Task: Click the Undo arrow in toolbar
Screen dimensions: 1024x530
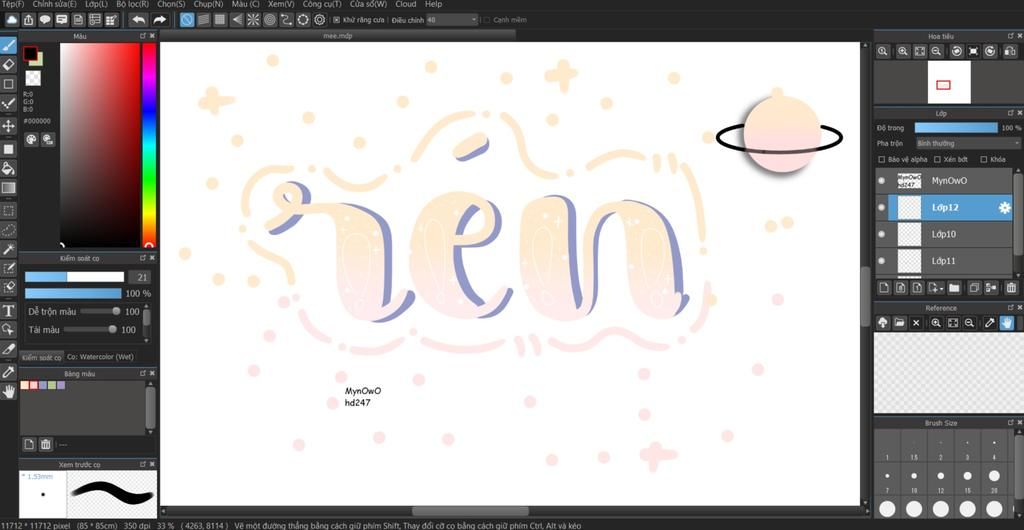Action: click(137, 20)
